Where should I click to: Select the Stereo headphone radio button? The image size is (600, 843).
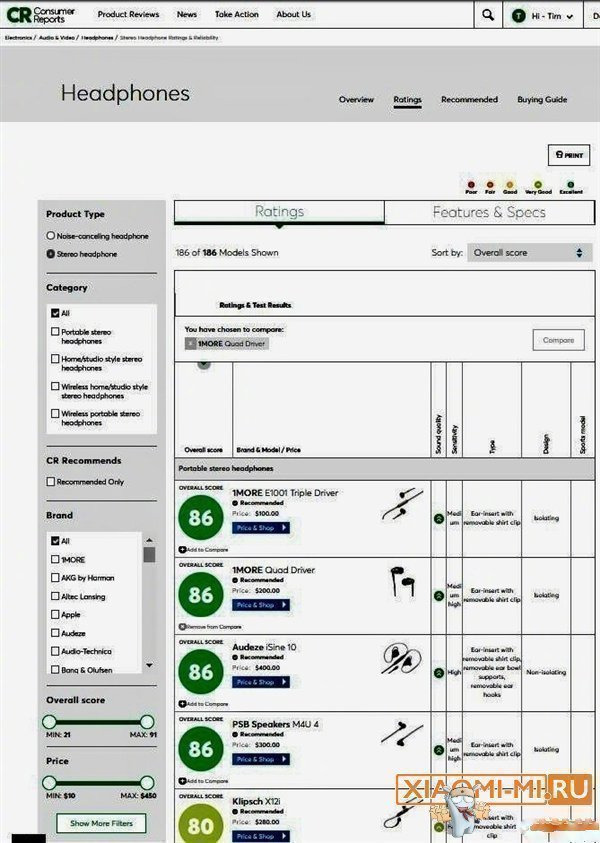click(51, 254)
